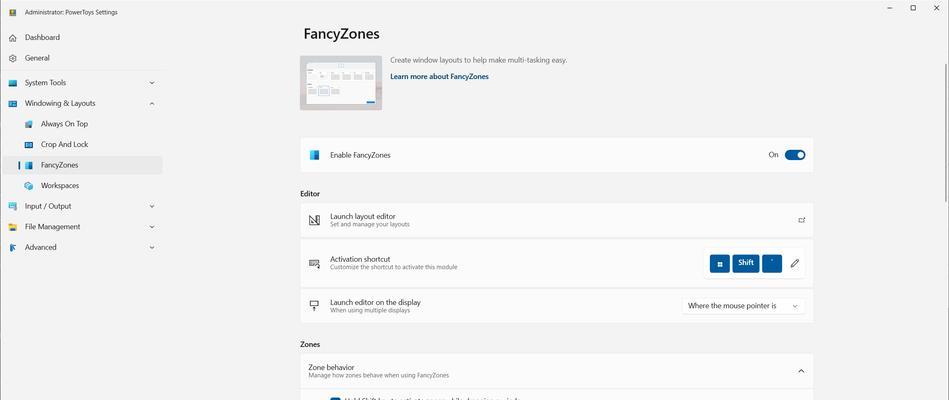Expand the System Tools section
The image size is (949, 400).
pyautogui.click(x=152, y=83)
